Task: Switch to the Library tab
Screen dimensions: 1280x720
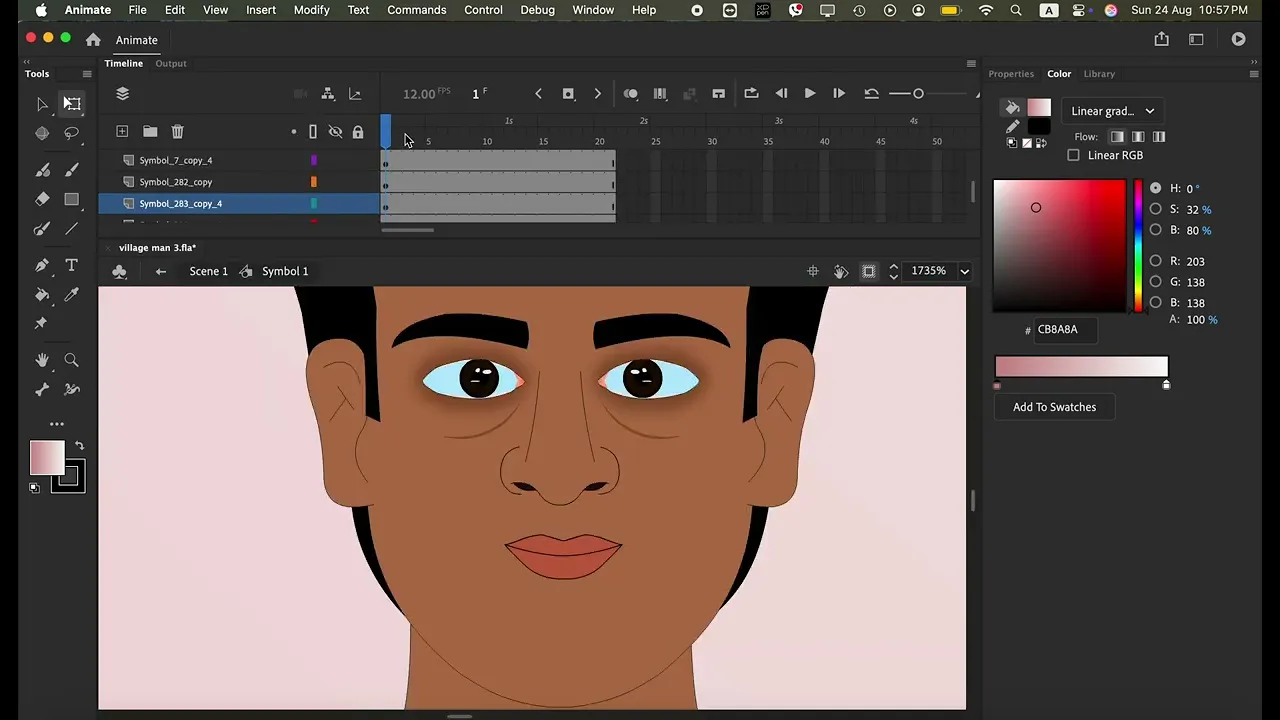Action: click(x=1099, y=74)
